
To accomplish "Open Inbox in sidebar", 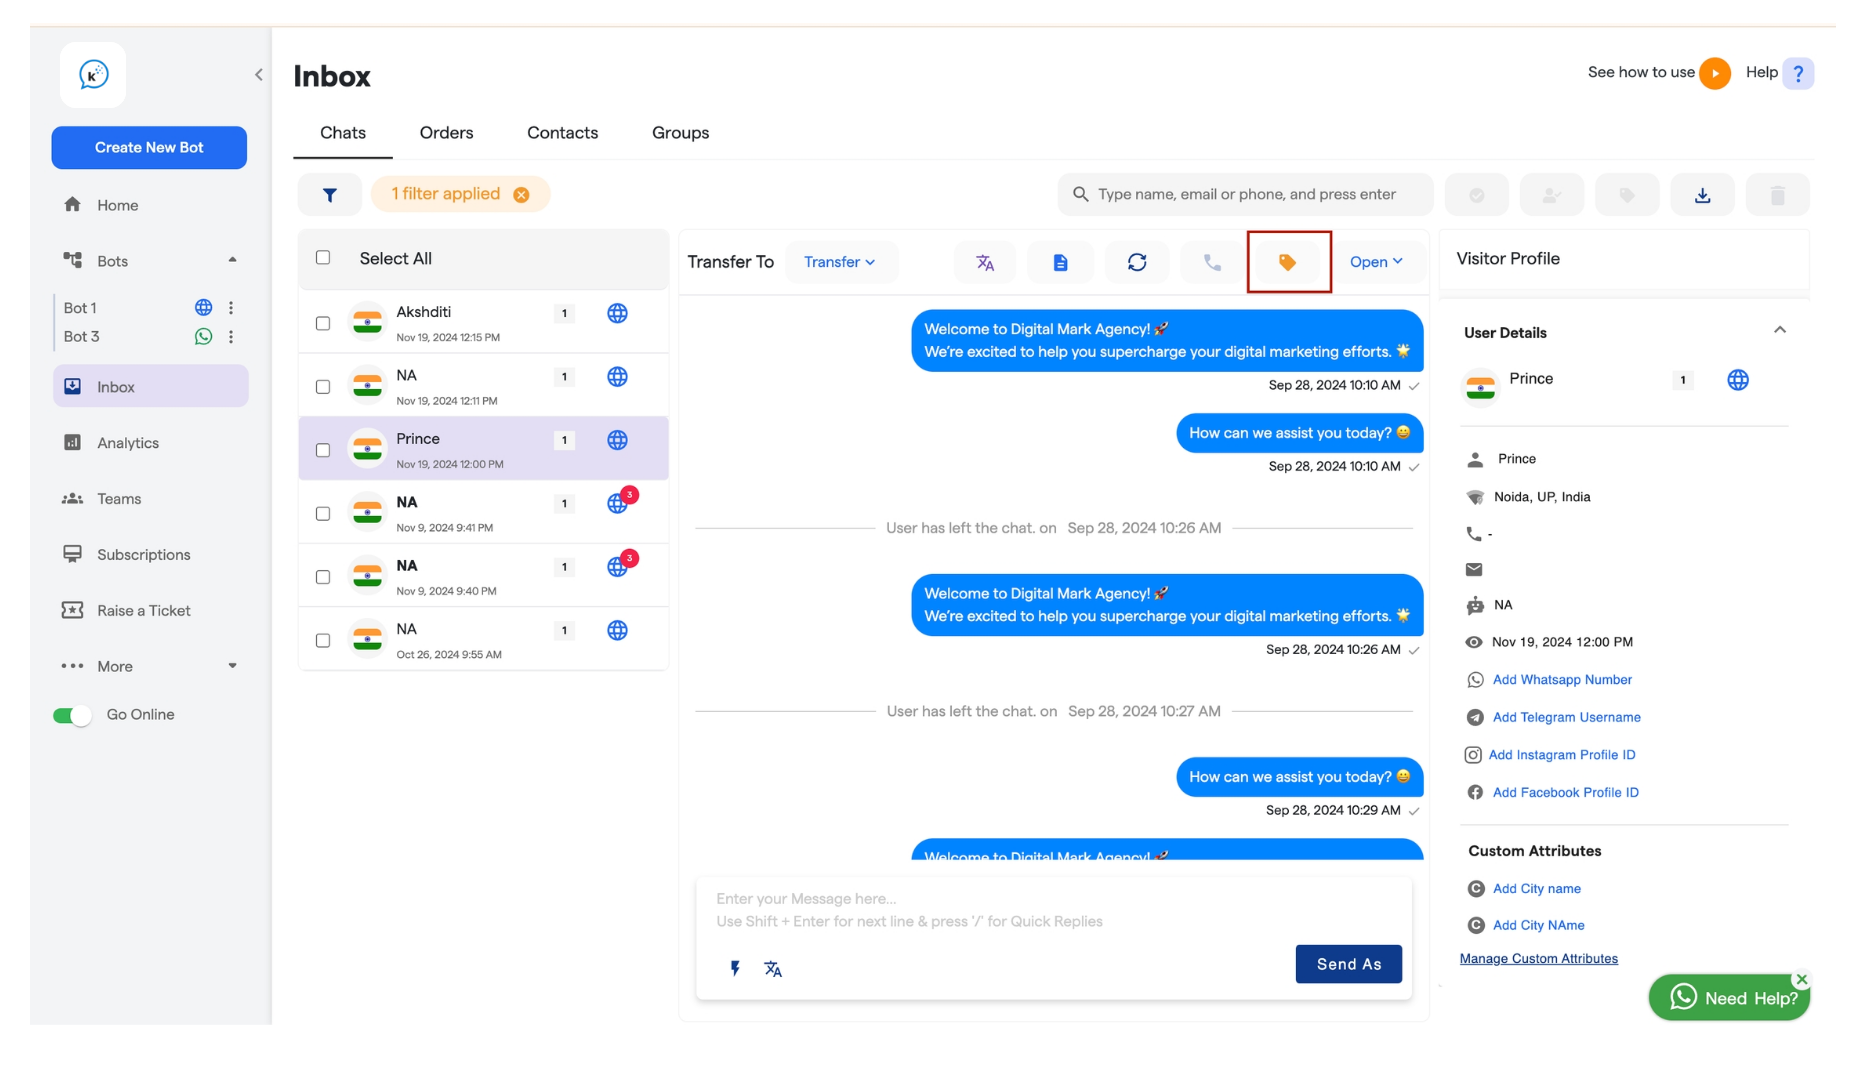I will point(150,387).
